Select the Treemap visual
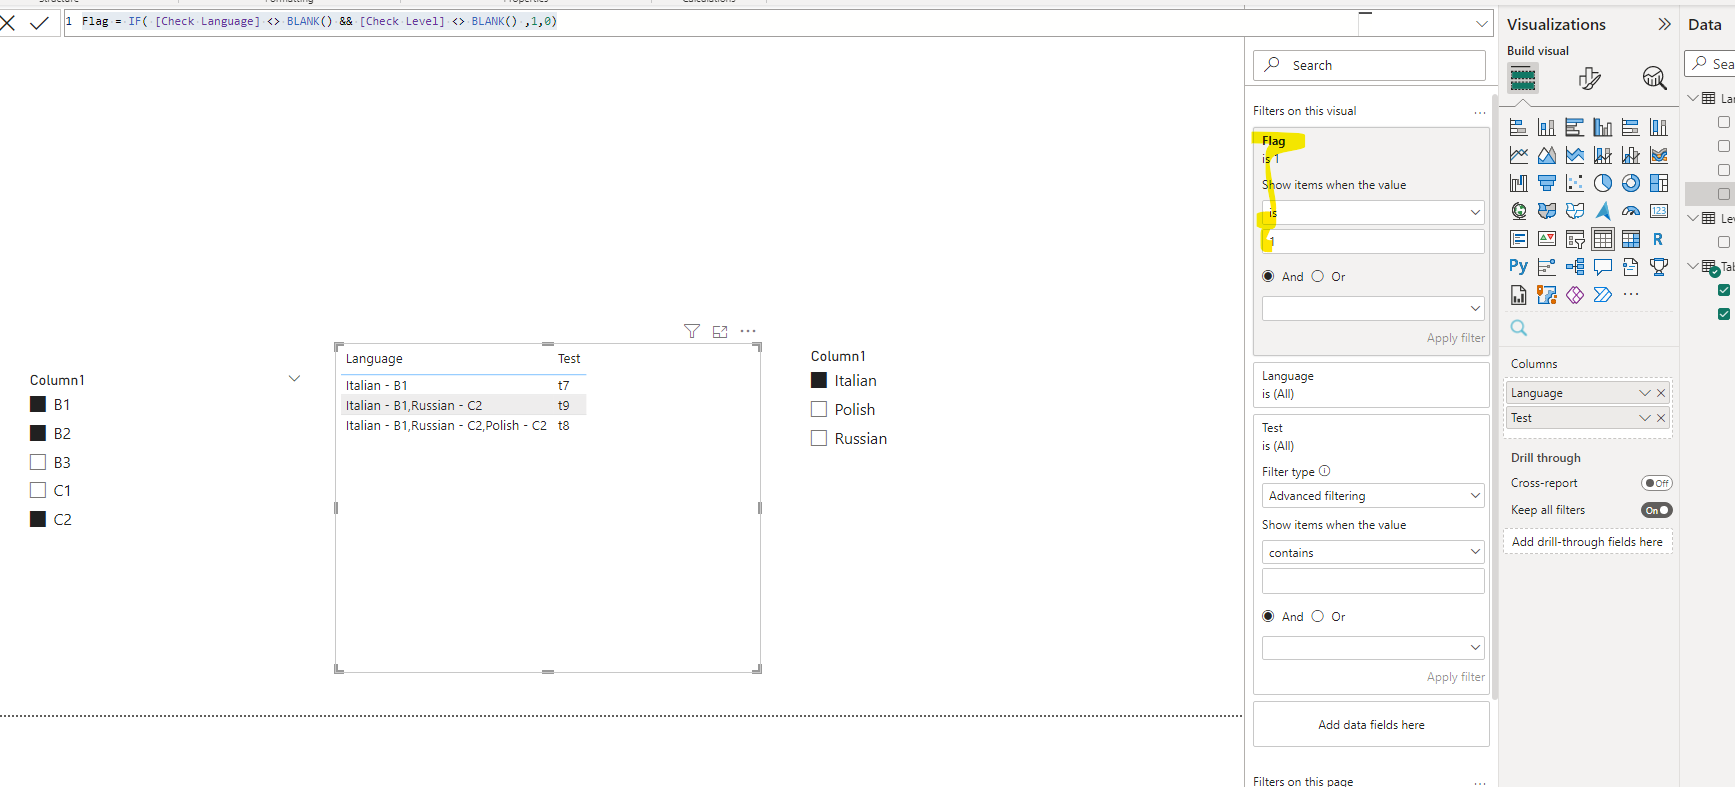1735x787 pixels. (1659, 183)
